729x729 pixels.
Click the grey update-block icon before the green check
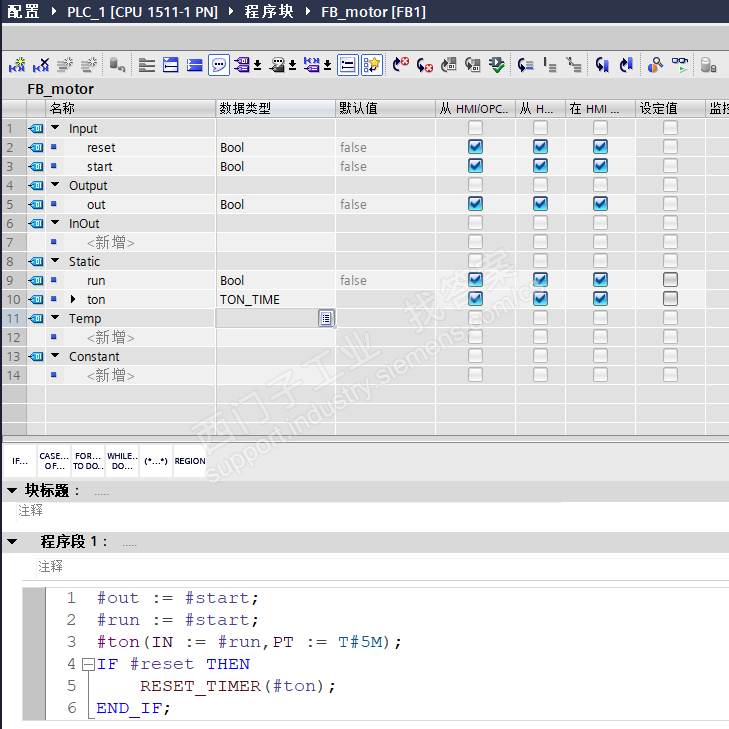click(x=472, y=65)
